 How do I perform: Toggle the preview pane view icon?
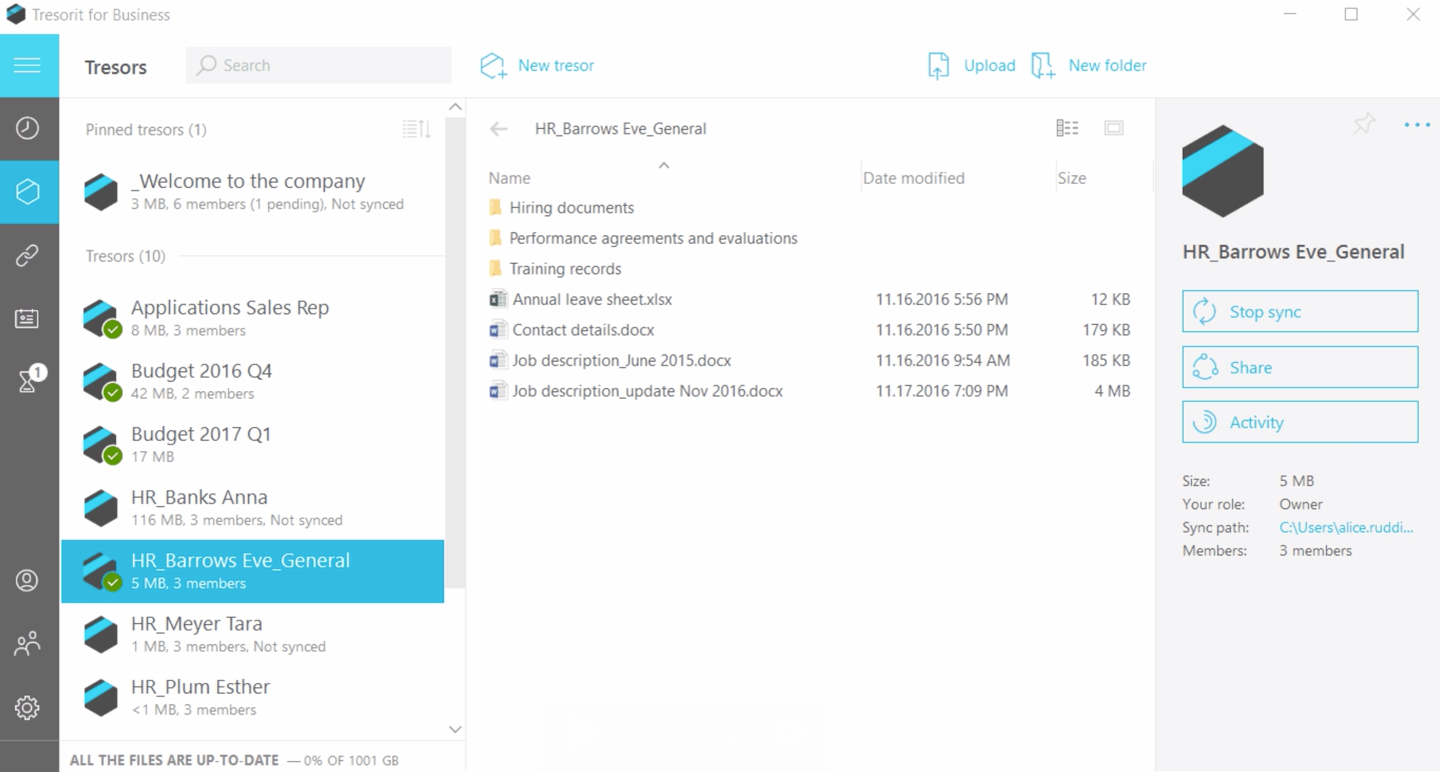tap(1113, 128)
